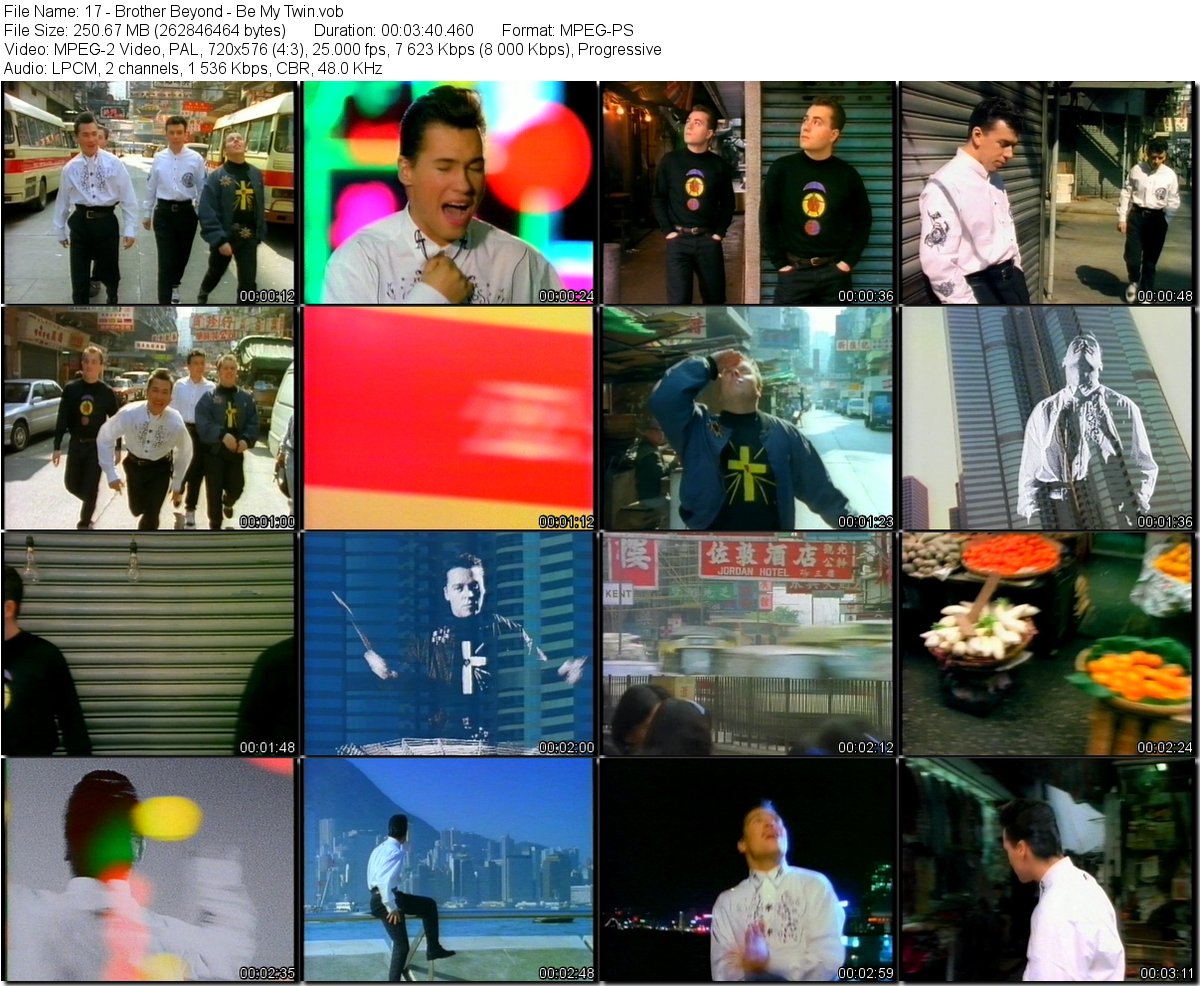The width and height of the screenshot is (1200, 986).
Task: Select the red blurred frame at 00:01:12
Action: 448,418
